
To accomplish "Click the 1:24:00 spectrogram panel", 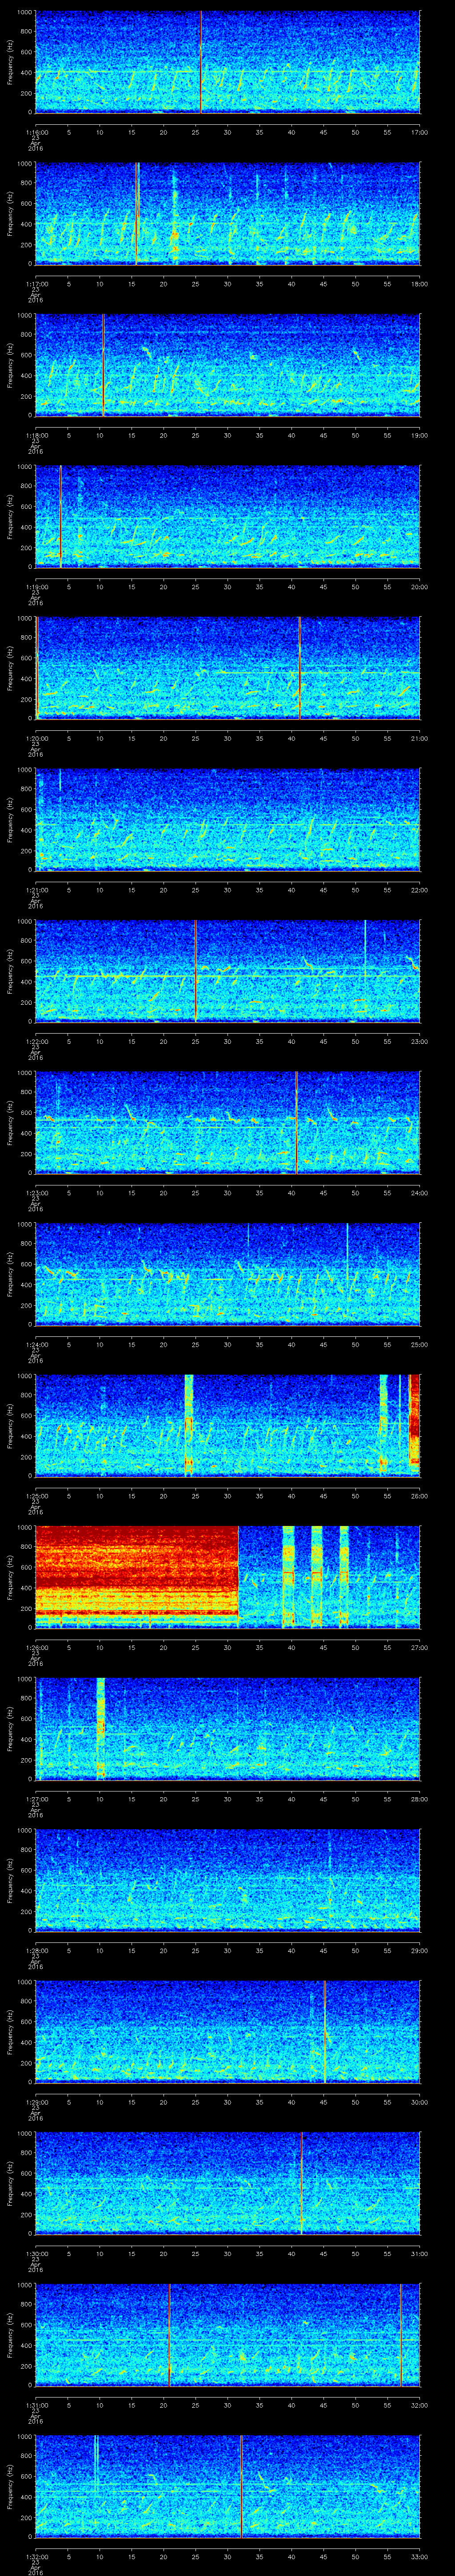I will (227, 1274).
